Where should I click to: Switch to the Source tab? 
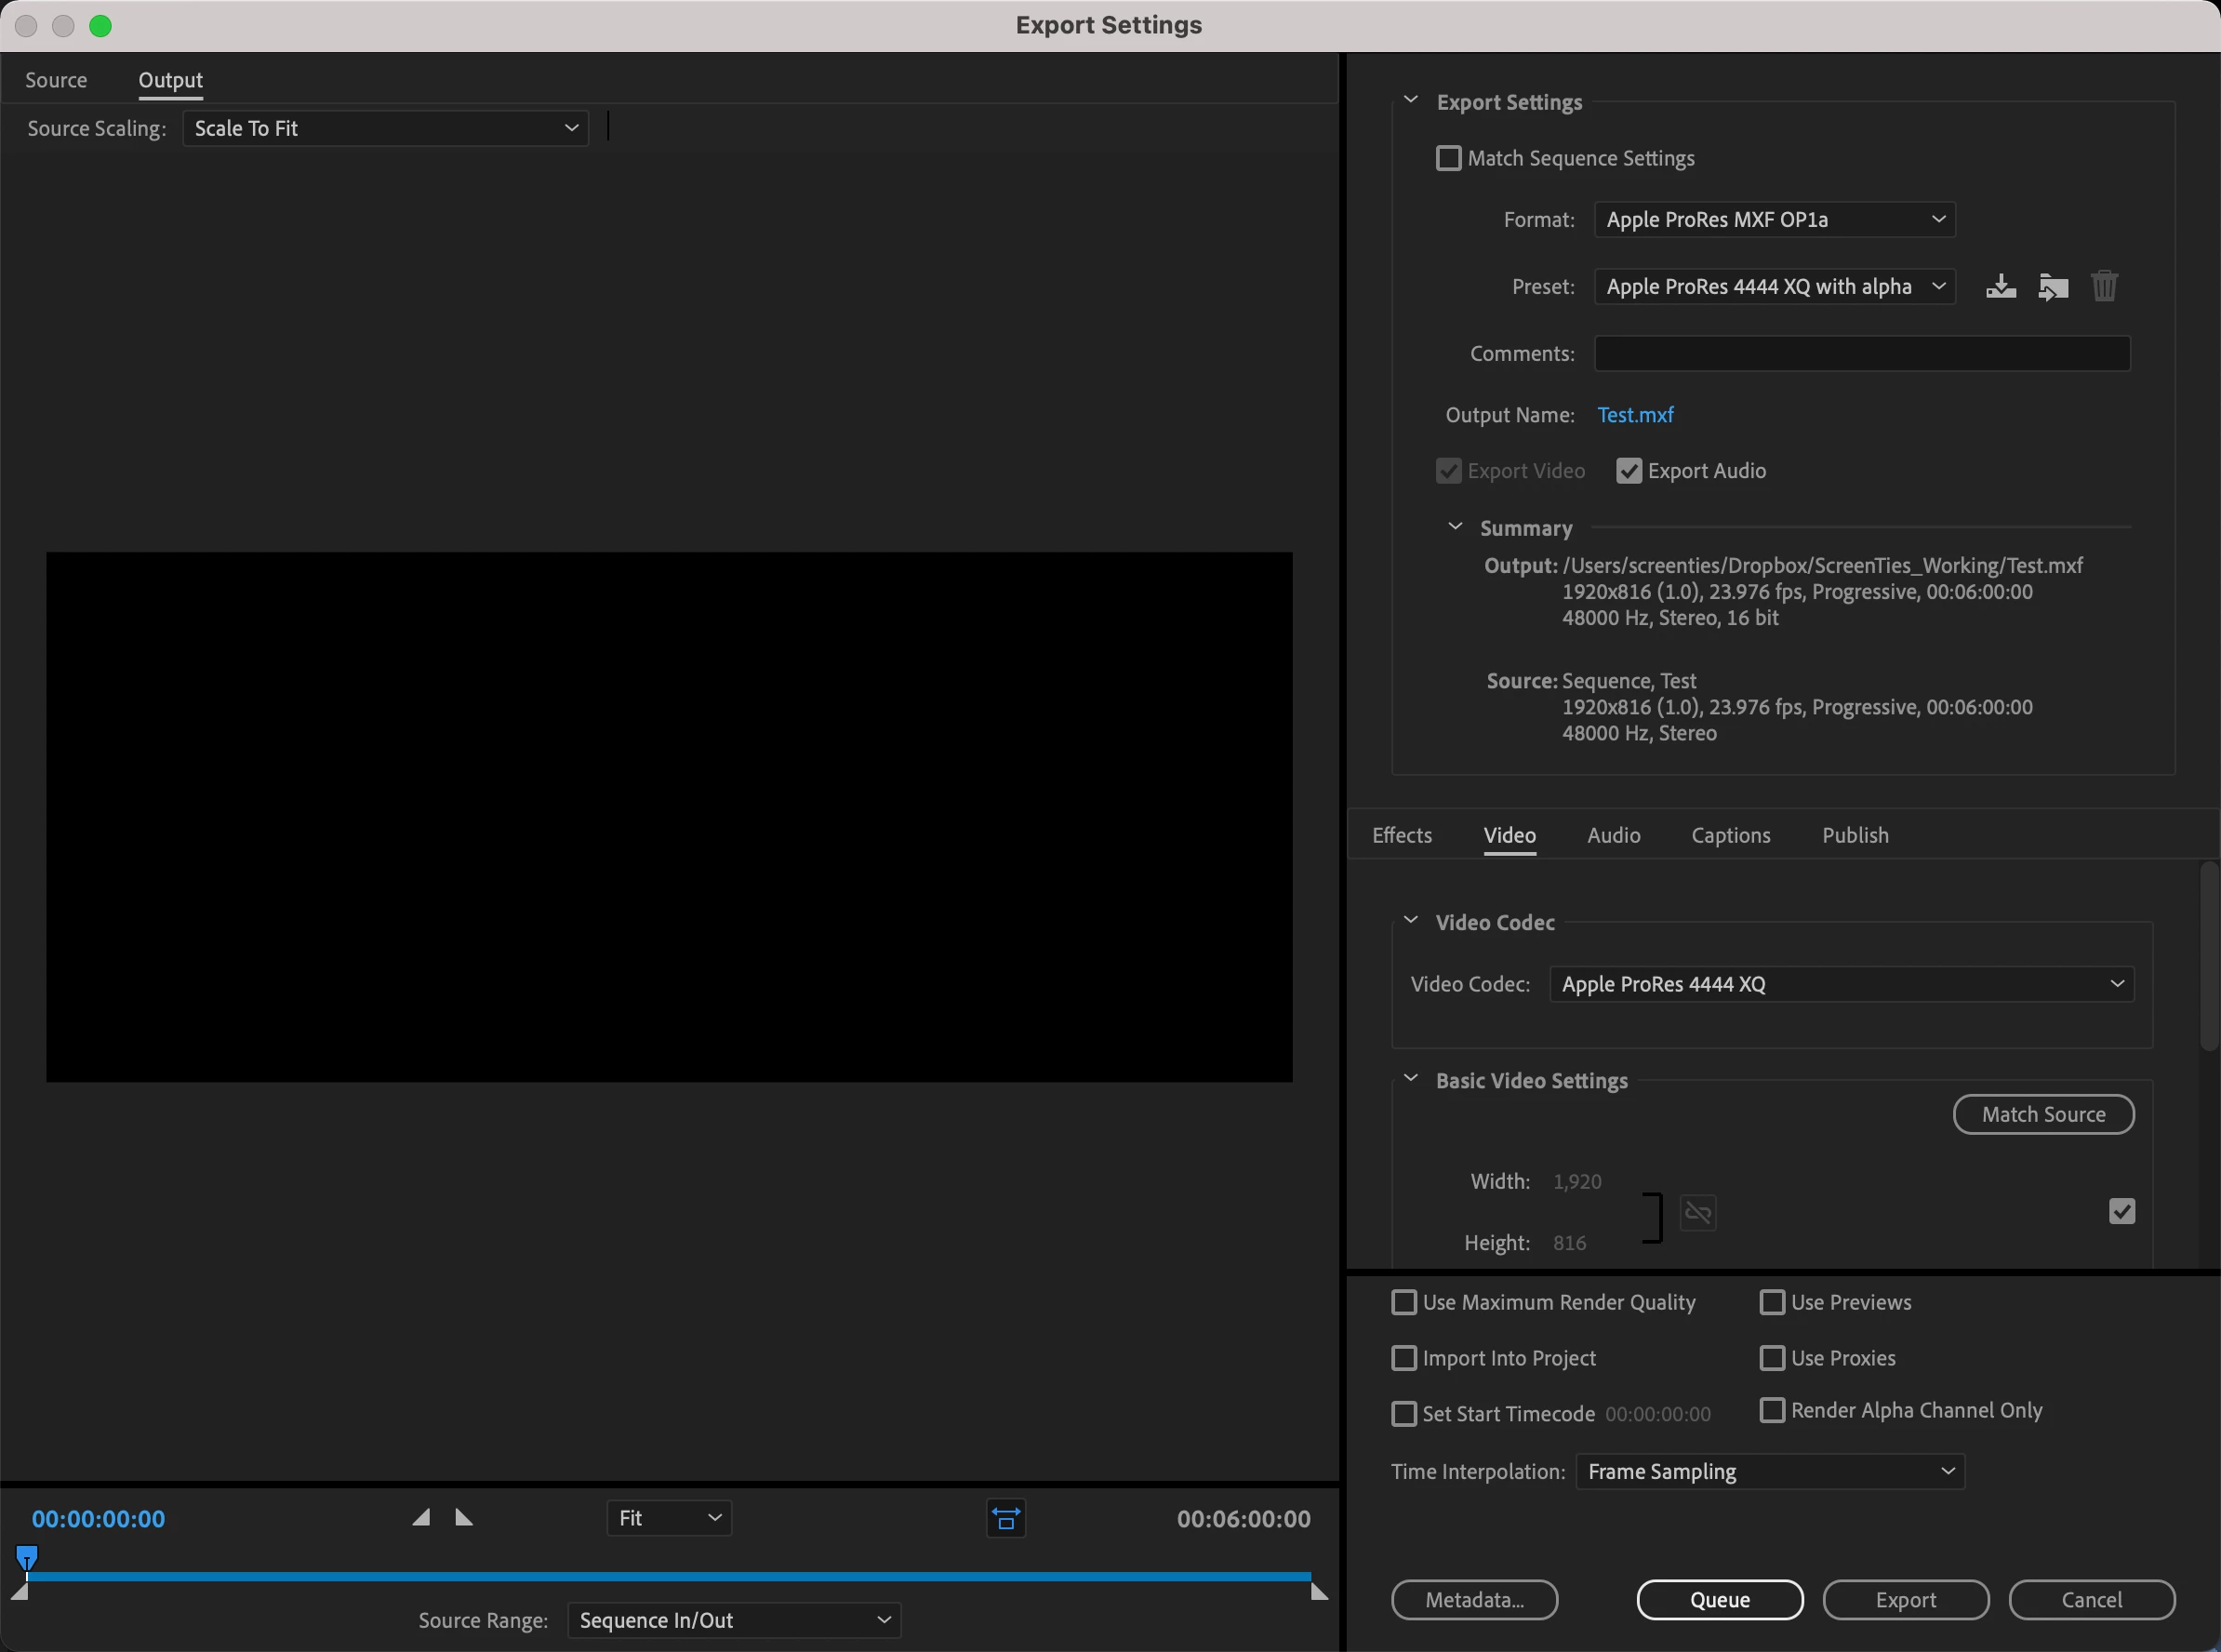coord(56,80)
